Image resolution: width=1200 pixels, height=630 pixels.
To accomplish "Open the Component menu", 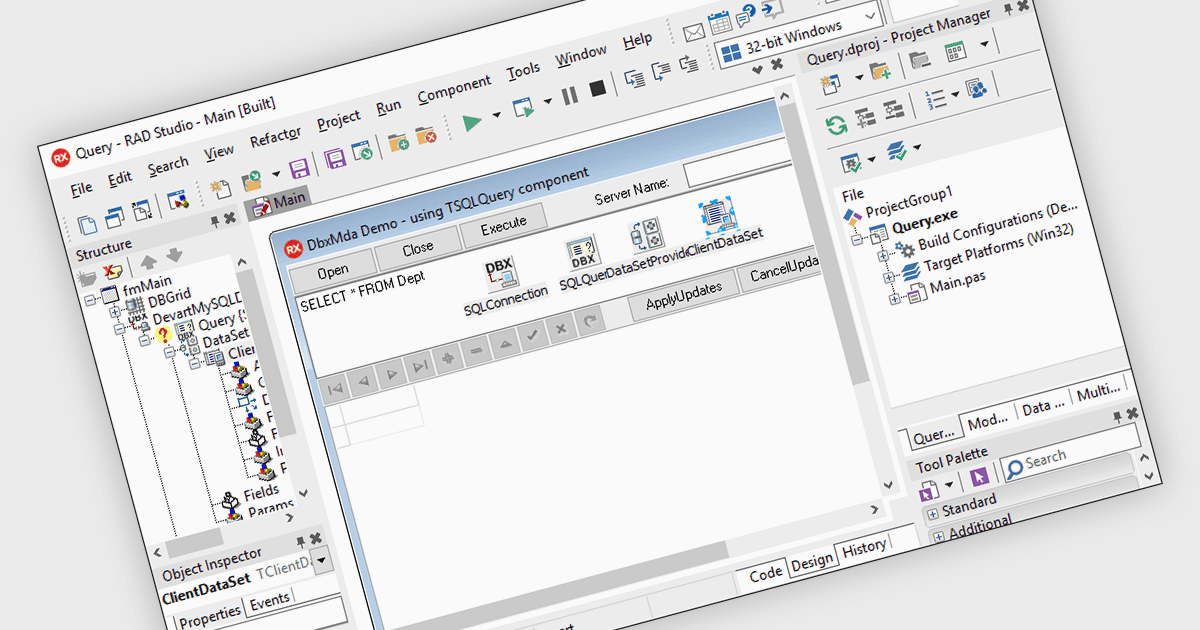I will [x=454, y=90].
